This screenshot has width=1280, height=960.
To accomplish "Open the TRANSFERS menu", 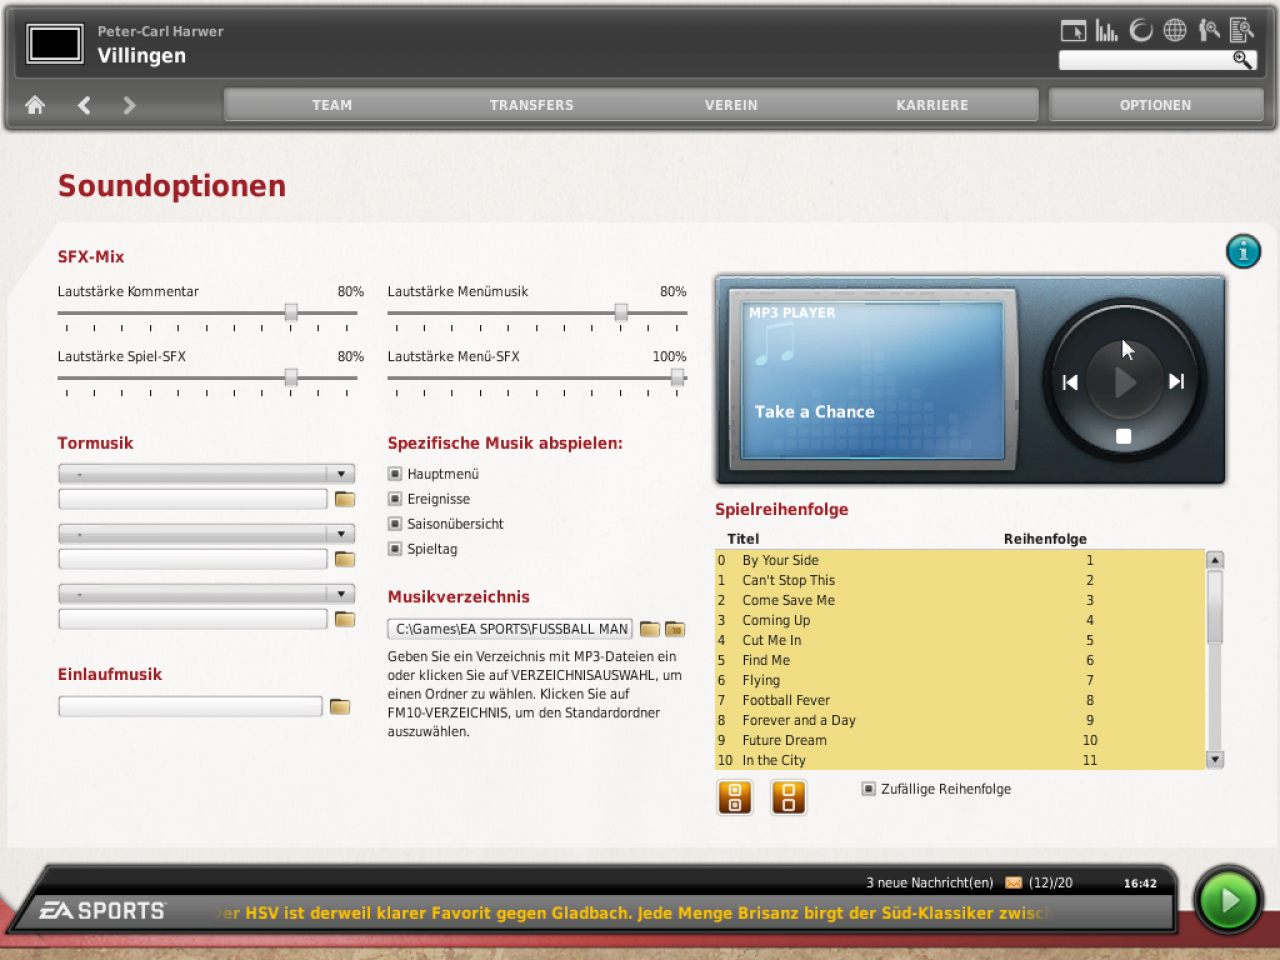I will pyautogui.click(x=532, y=105).
